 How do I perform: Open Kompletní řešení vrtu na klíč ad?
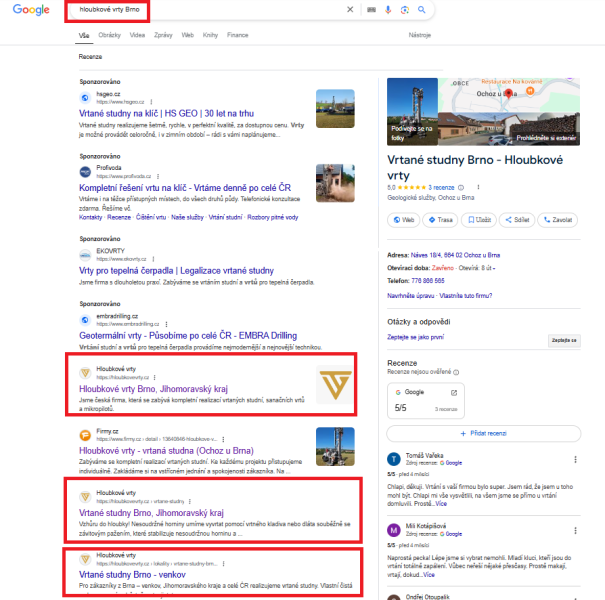[185, 188]
